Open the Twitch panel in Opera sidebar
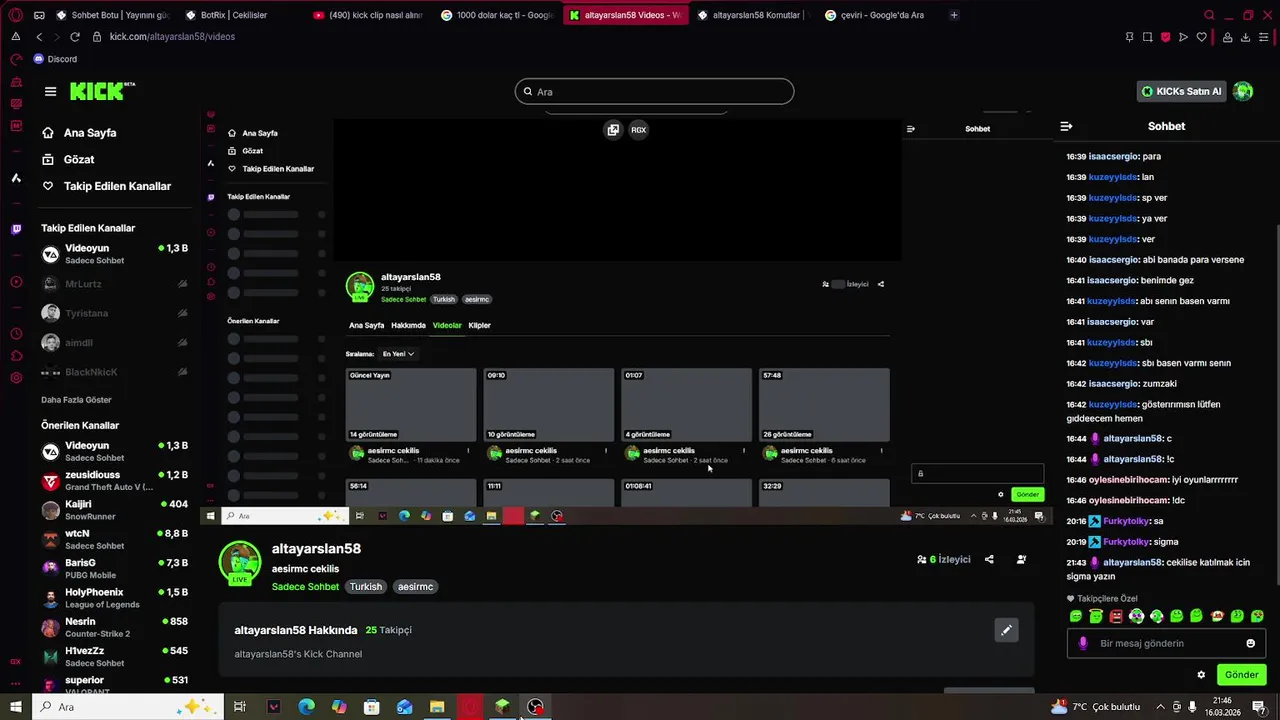The image size is (1280, 720). (16, 229)
